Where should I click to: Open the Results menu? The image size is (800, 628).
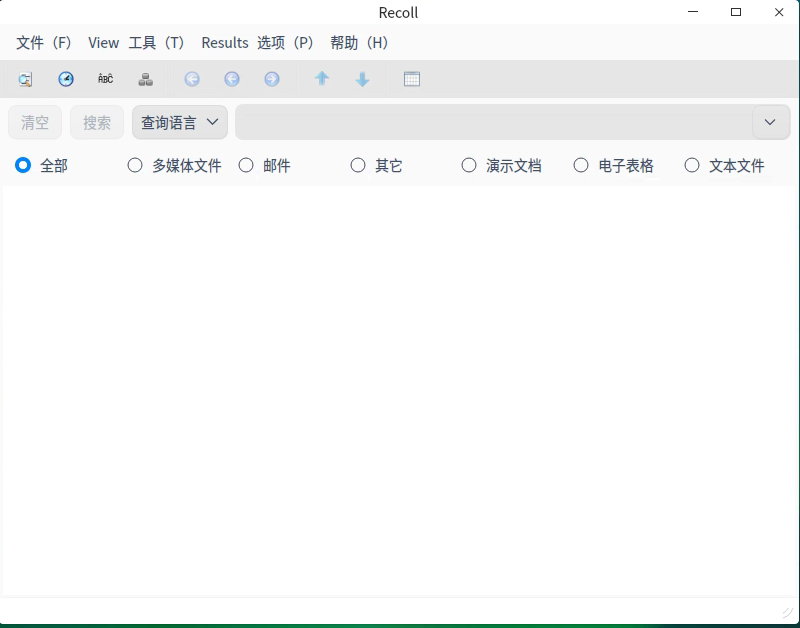[225, 43]
